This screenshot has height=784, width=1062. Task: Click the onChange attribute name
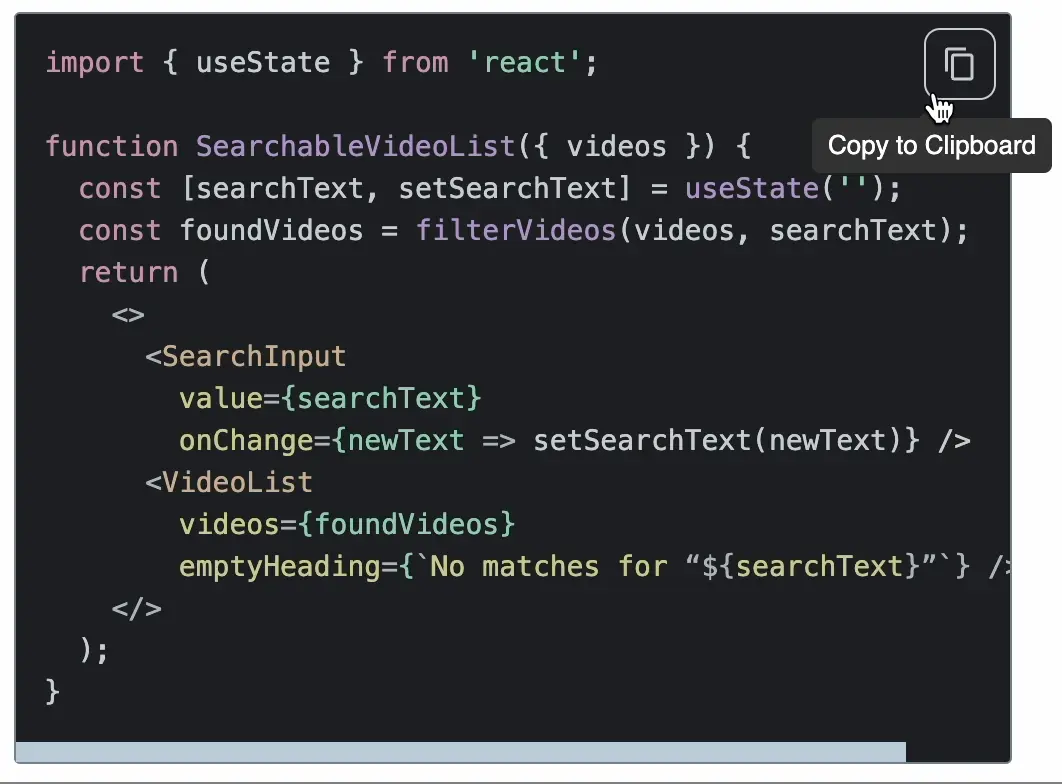click(246, 440)
